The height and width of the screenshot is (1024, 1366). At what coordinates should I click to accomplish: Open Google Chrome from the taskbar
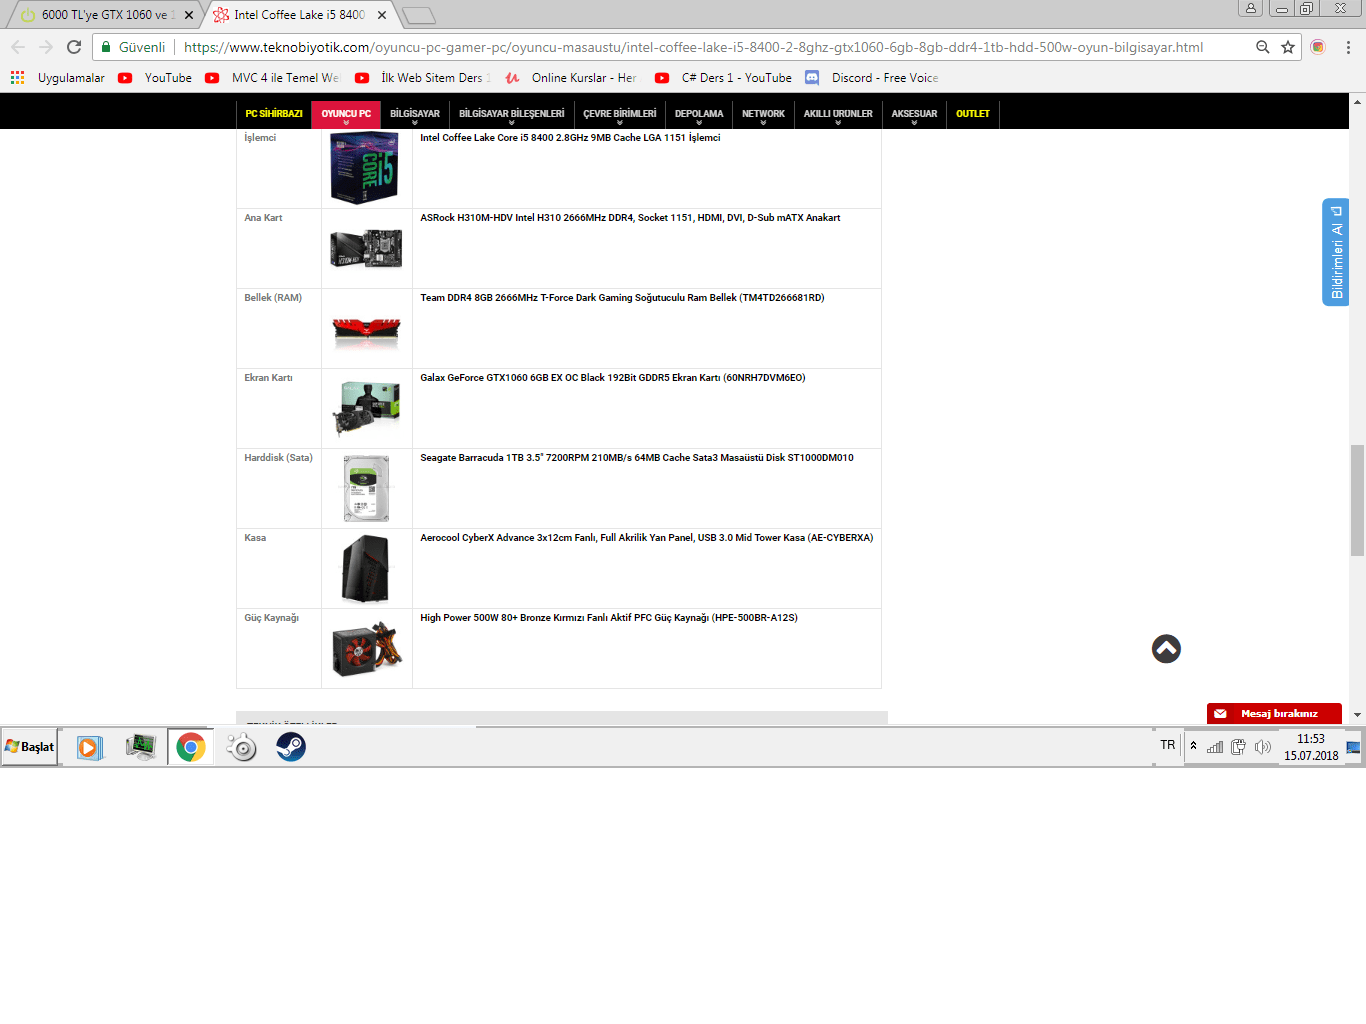(x=191, y=747)
